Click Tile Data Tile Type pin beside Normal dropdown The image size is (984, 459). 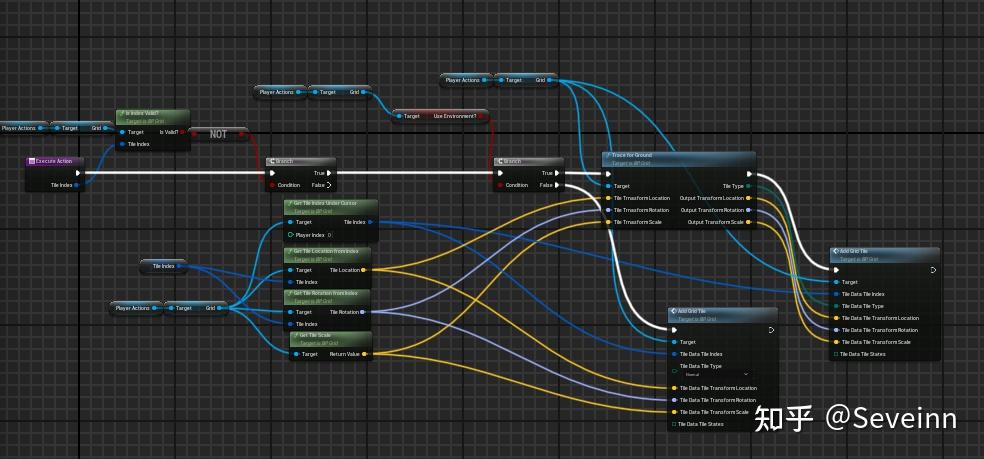point(675,370)
